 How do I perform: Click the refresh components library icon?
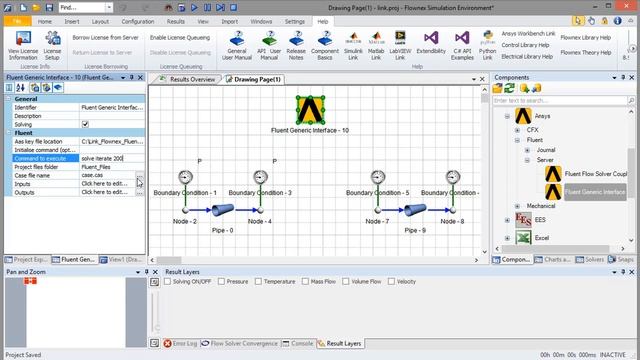(x=509, y=88)
